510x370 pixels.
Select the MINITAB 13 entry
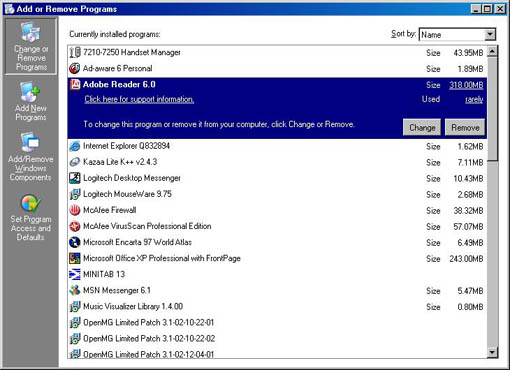point(277,274)
